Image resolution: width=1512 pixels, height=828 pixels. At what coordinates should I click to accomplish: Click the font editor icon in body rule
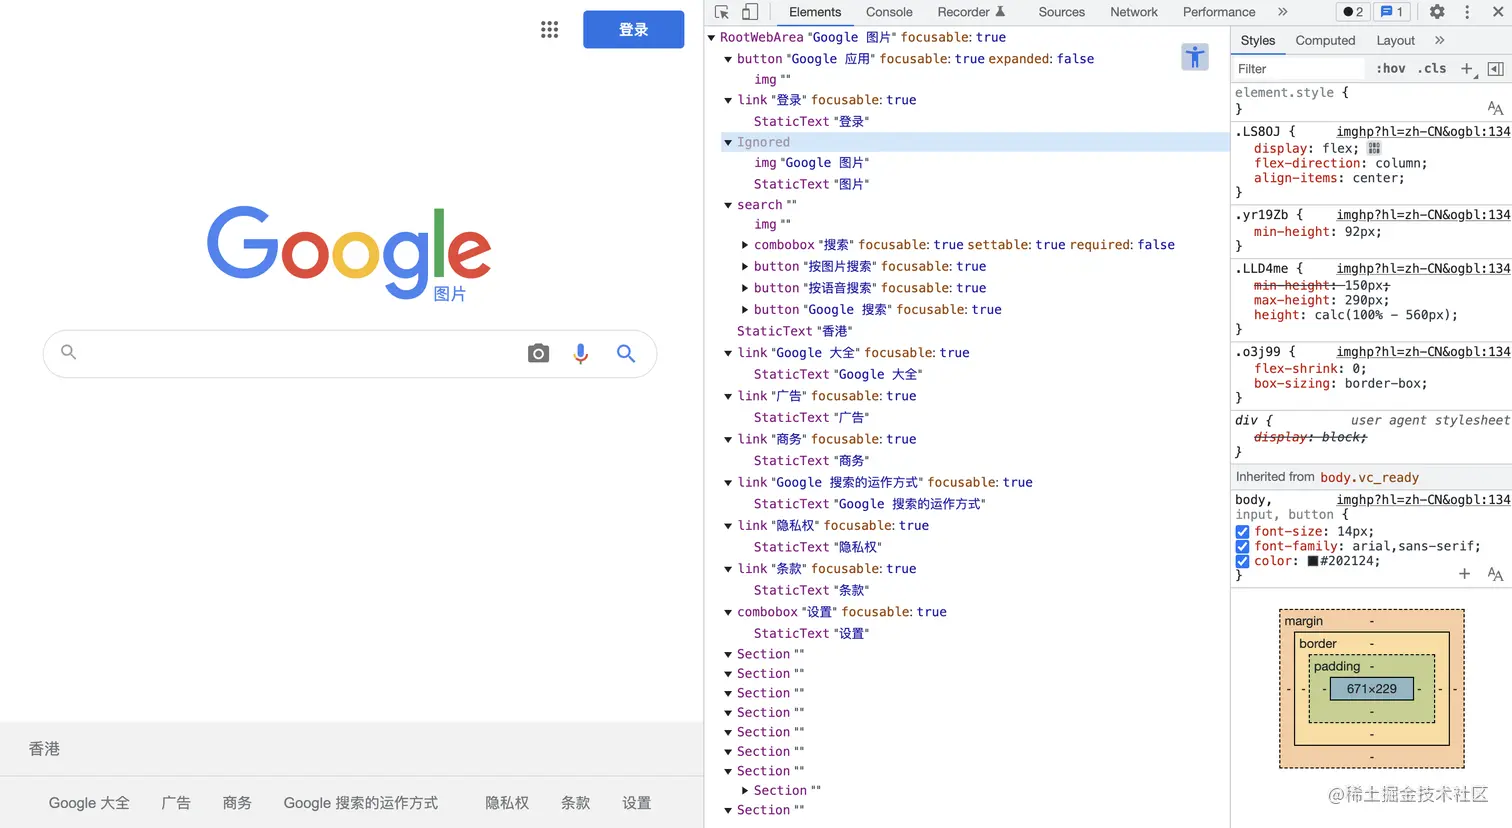tap(1495, 574)
